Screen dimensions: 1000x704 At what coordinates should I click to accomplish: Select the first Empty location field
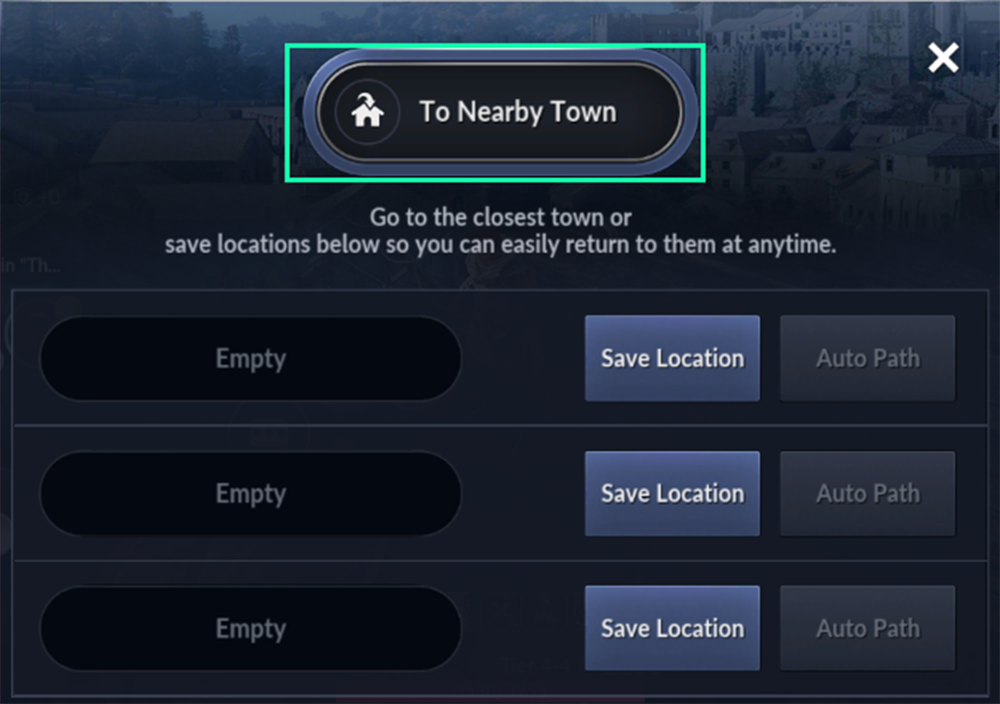(x=251, y=358)
